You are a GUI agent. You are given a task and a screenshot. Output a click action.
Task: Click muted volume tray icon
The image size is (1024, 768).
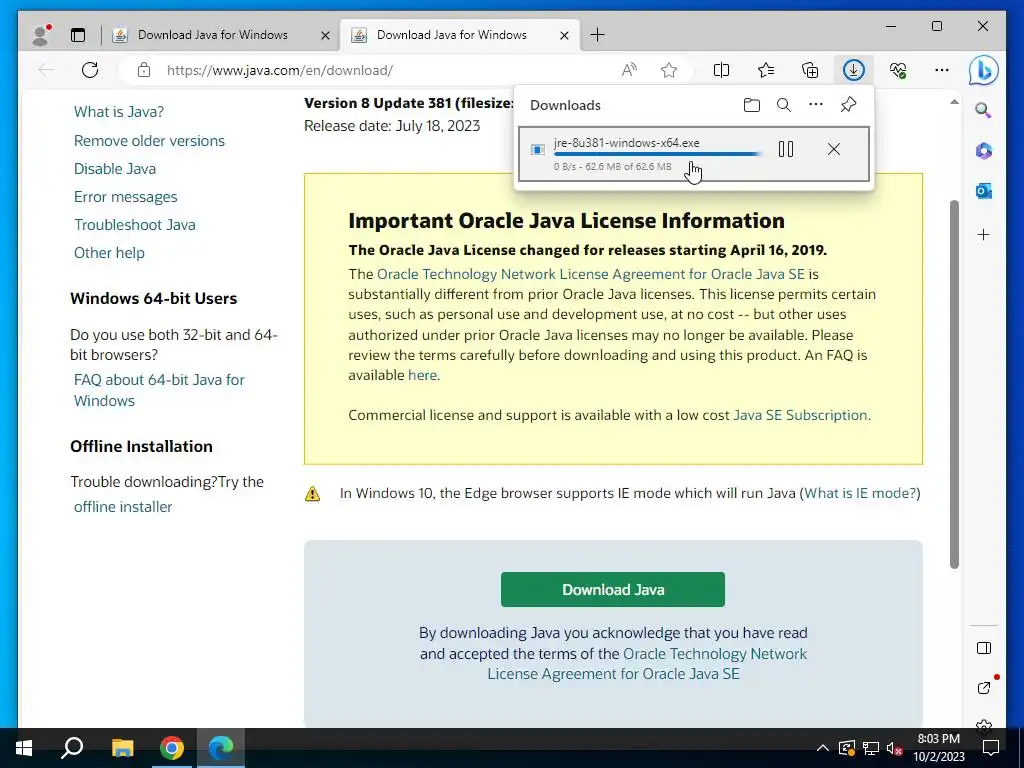[894, 748]
